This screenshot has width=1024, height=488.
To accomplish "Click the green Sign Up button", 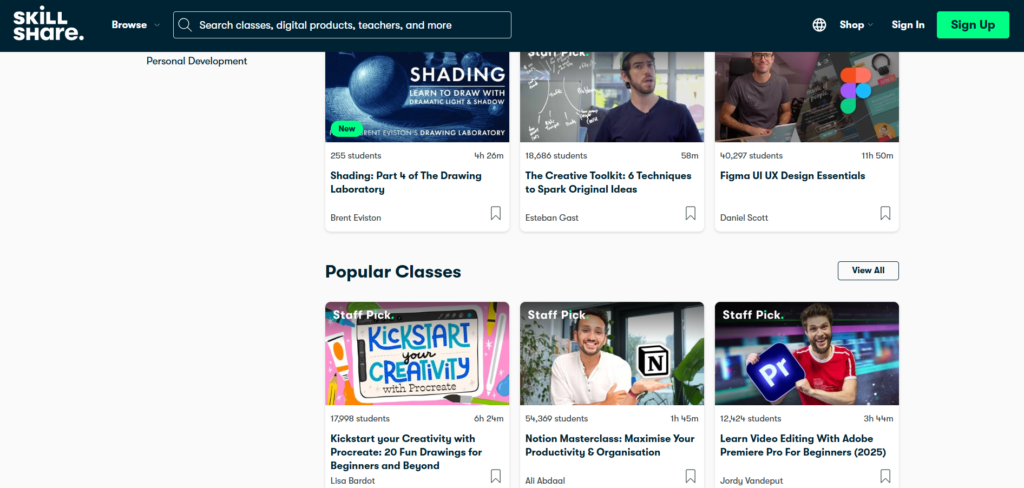I will click(x=972, y=25).
